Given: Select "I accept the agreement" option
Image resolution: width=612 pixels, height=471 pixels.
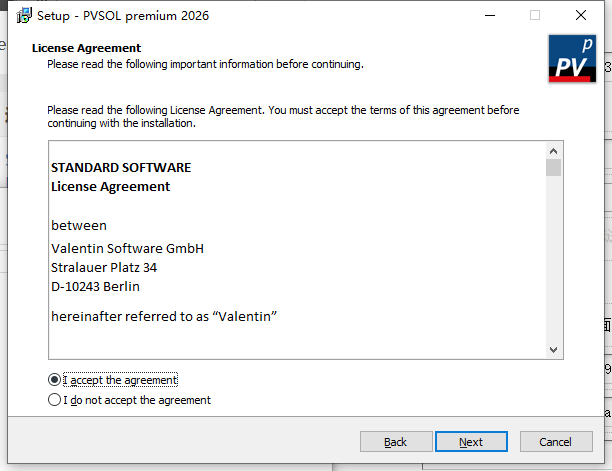Looking at the screenshot, I should (x=54, y=380).
